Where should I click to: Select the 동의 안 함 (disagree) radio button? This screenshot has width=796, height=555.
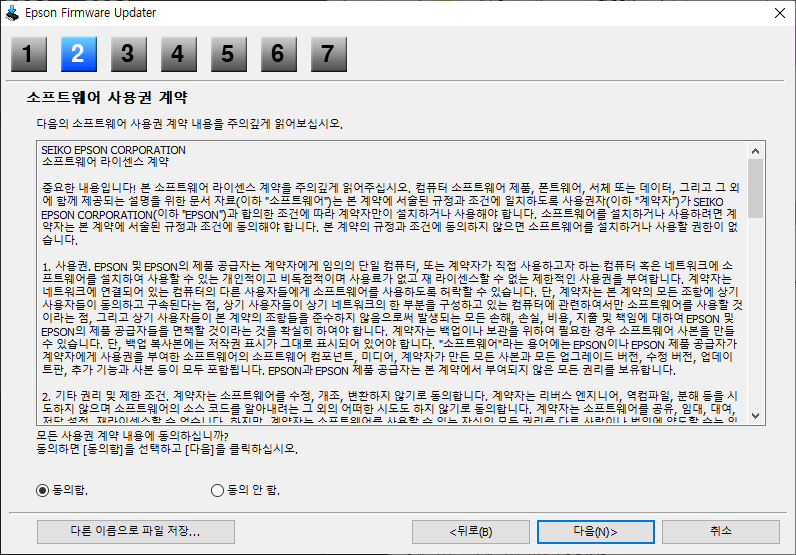point(217,491)
